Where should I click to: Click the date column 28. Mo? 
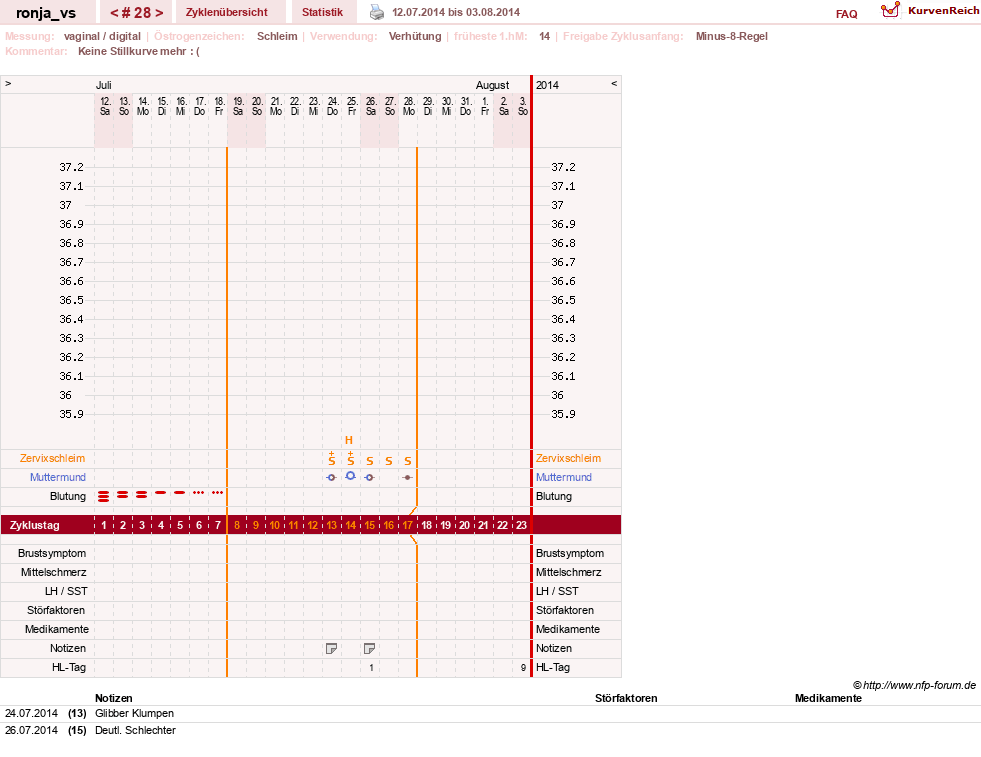pos(409,106)
